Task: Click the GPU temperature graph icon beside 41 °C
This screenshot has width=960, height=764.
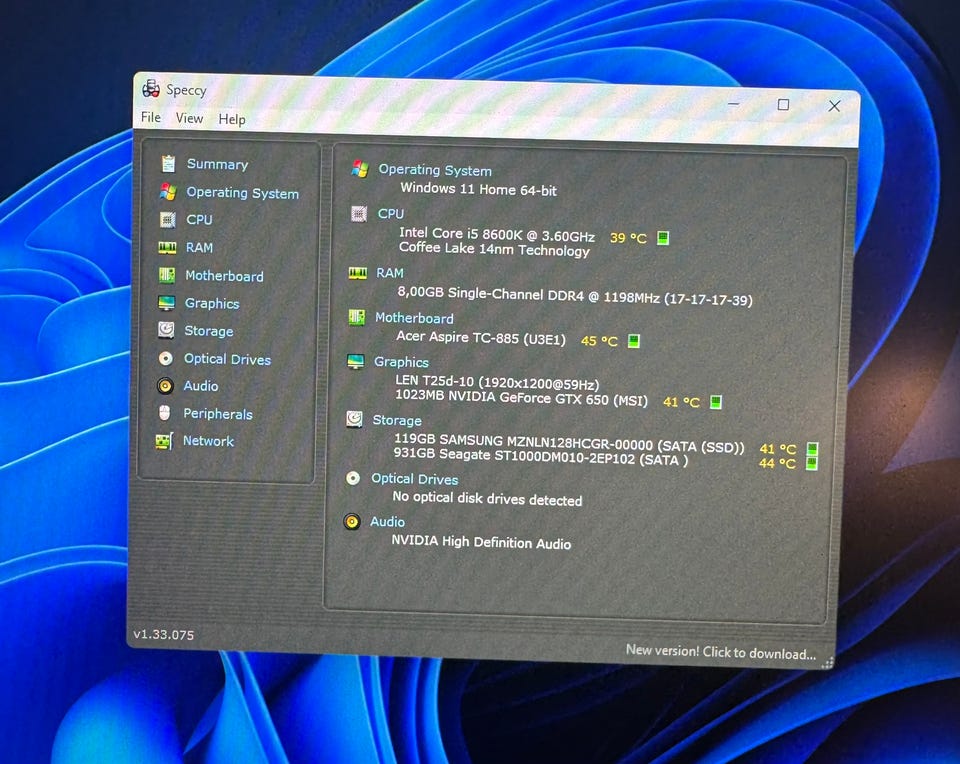Action: tap(715, 402)
